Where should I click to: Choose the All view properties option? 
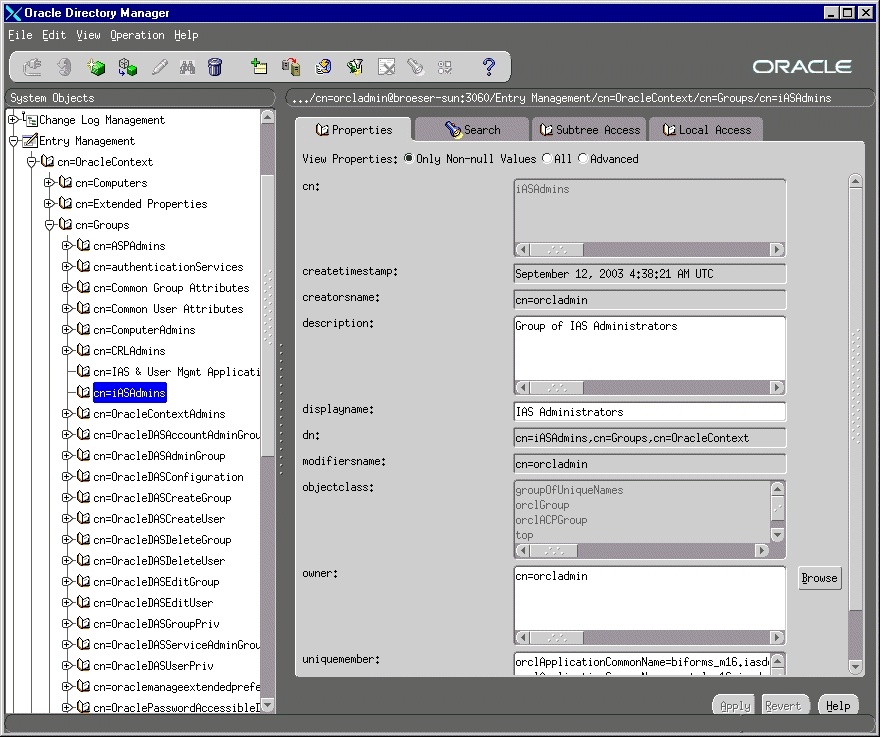546,158
